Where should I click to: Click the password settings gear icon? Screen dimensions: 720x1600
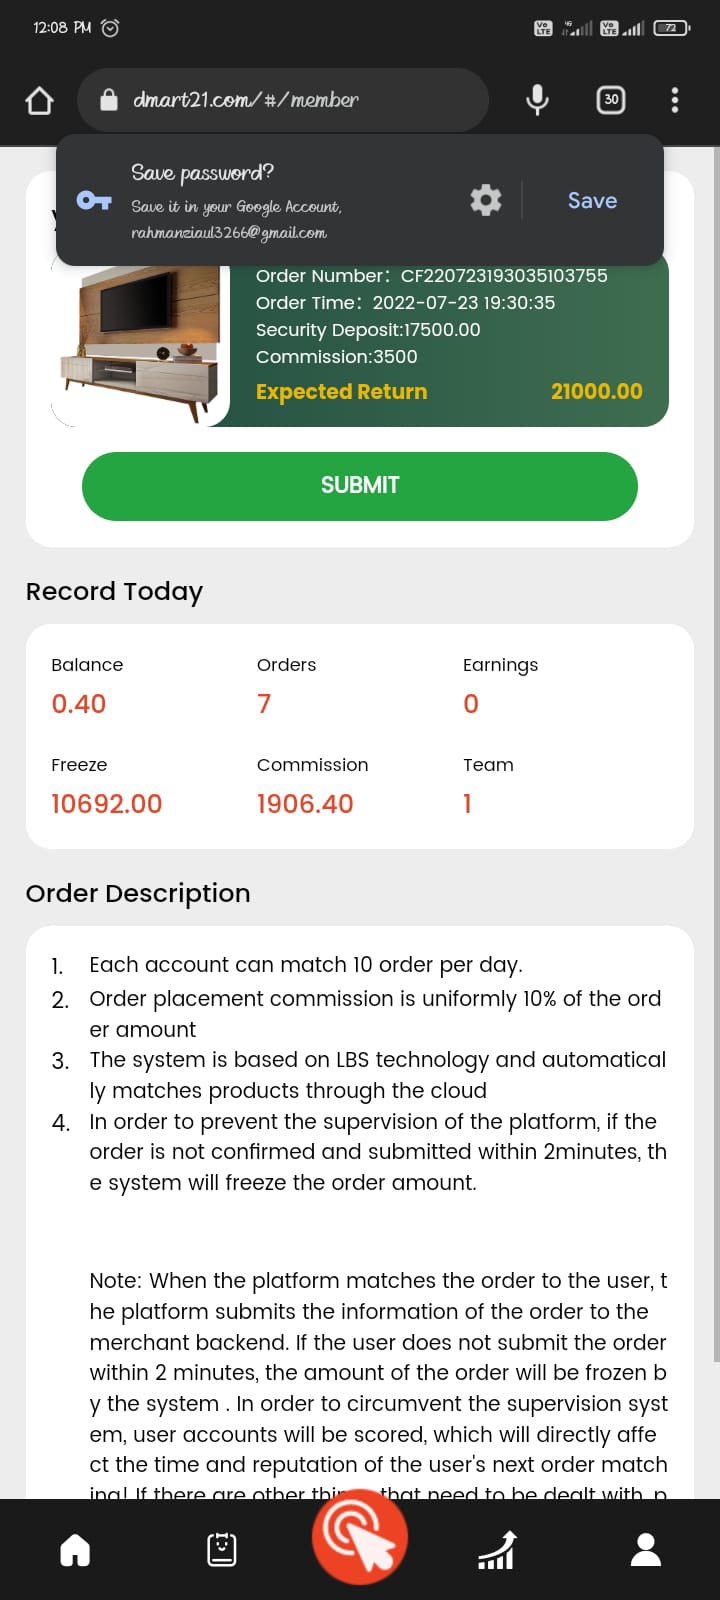click(x=486, y=200)
